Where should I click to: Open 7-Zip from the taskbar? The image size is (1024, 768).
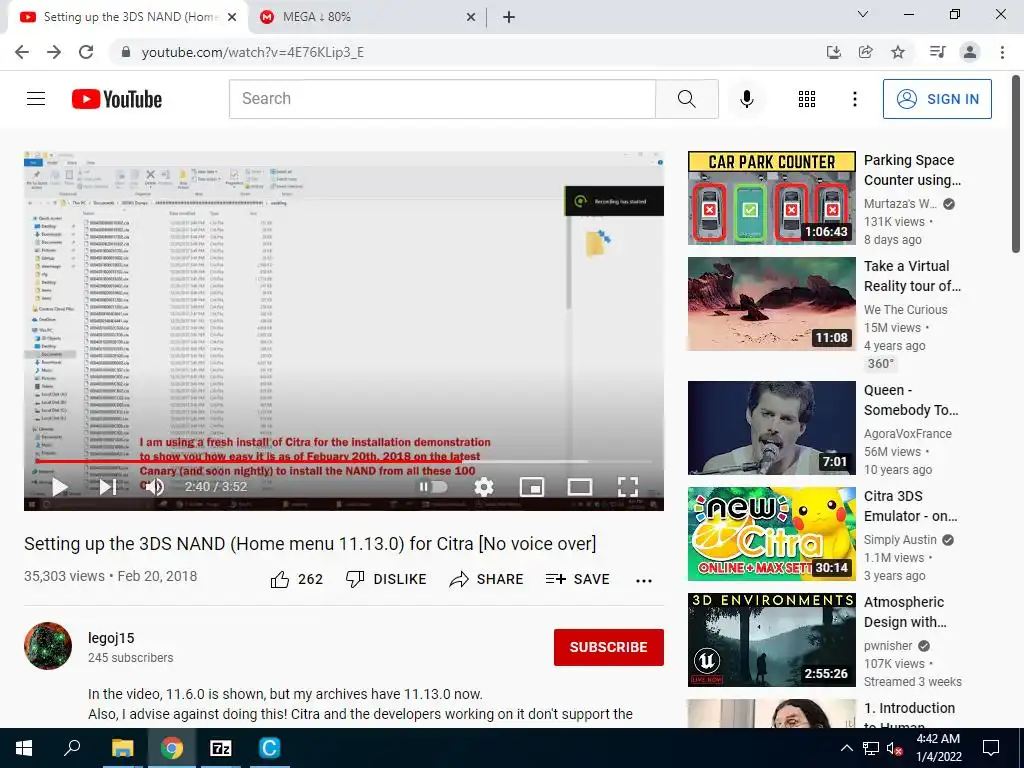[221, 748]
